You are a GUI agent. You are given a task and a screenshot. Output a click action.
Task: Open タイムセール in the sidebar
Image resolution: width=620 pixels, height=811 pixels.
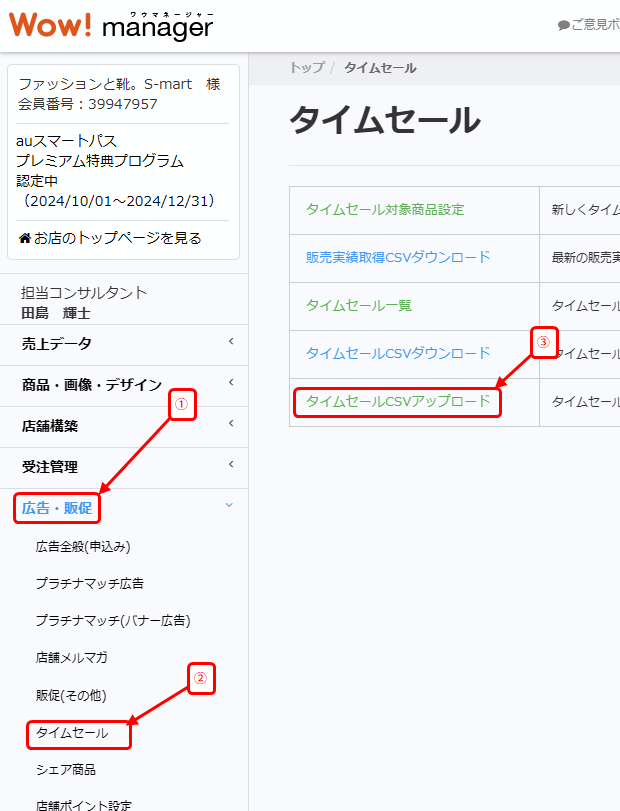pos(72,733)
